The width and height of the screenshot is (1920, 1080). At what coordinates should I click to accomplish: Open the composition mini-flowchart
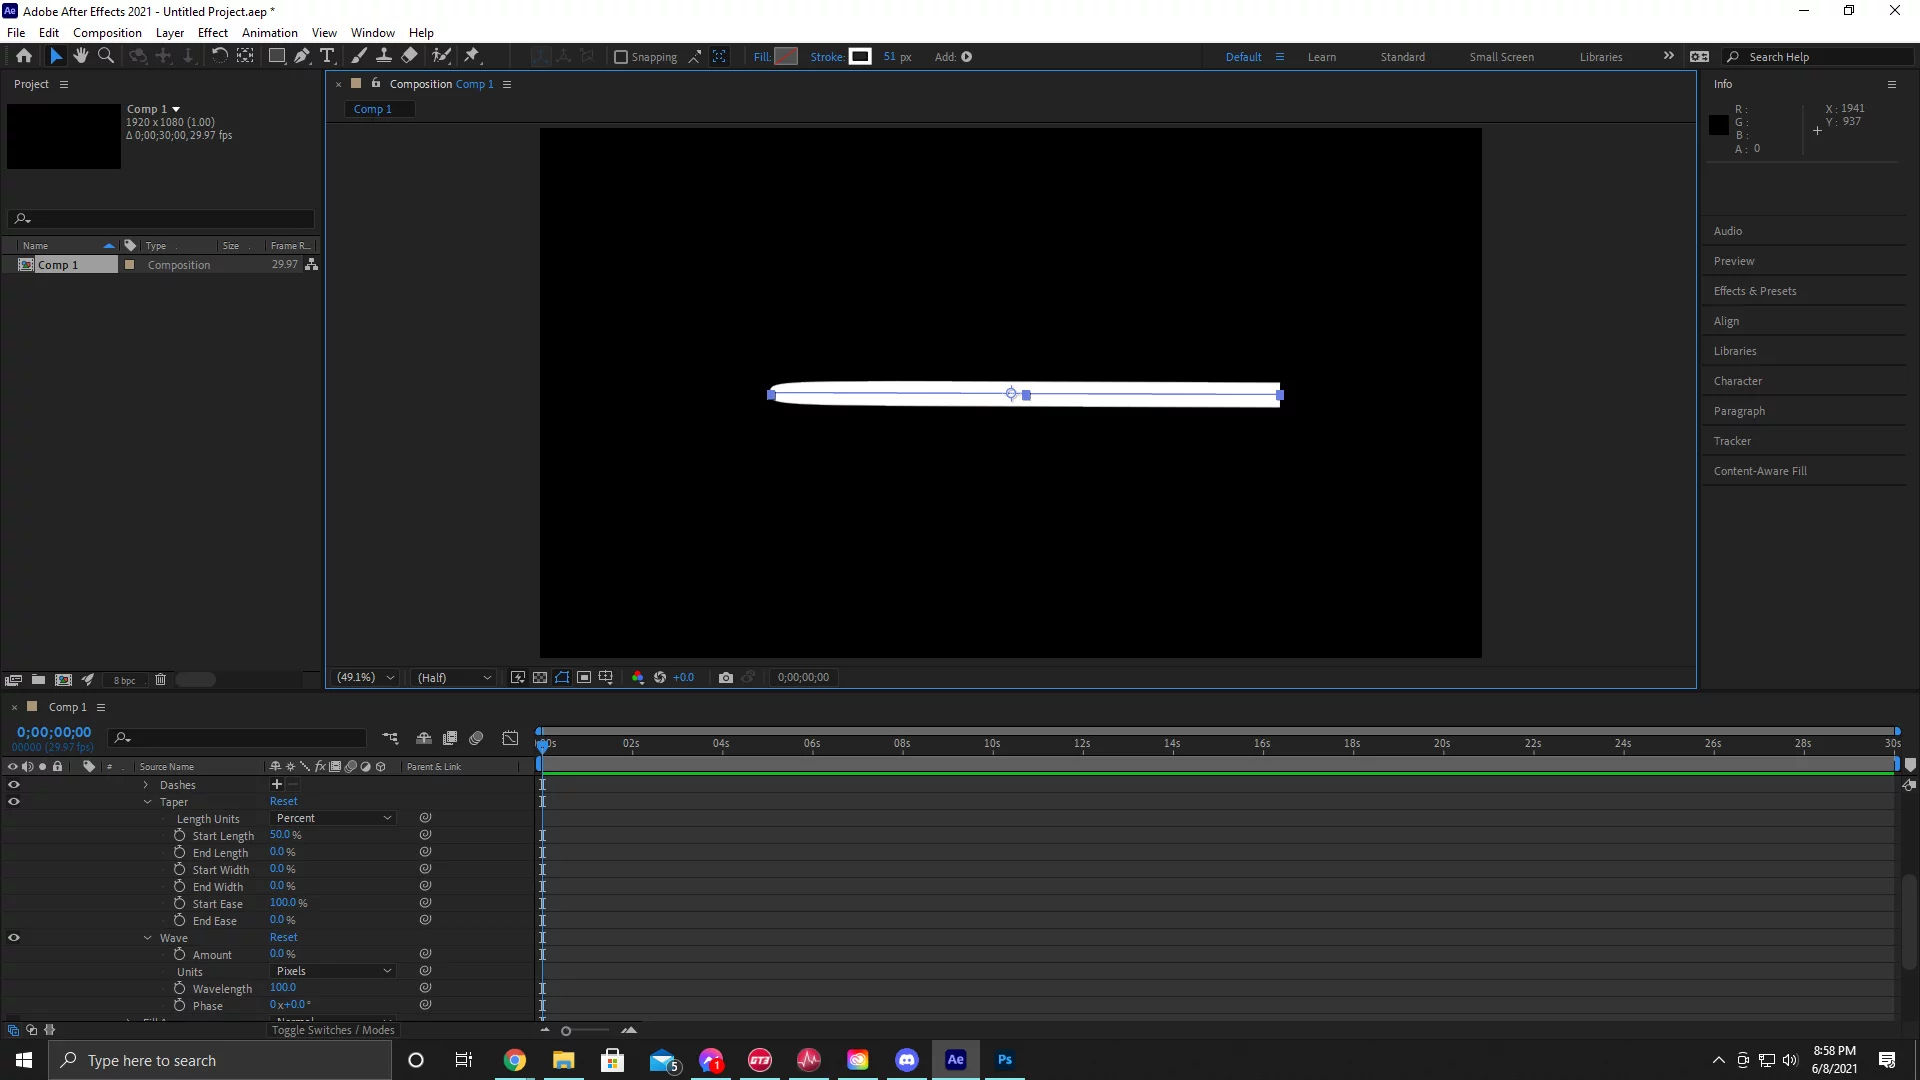[390, 739]
